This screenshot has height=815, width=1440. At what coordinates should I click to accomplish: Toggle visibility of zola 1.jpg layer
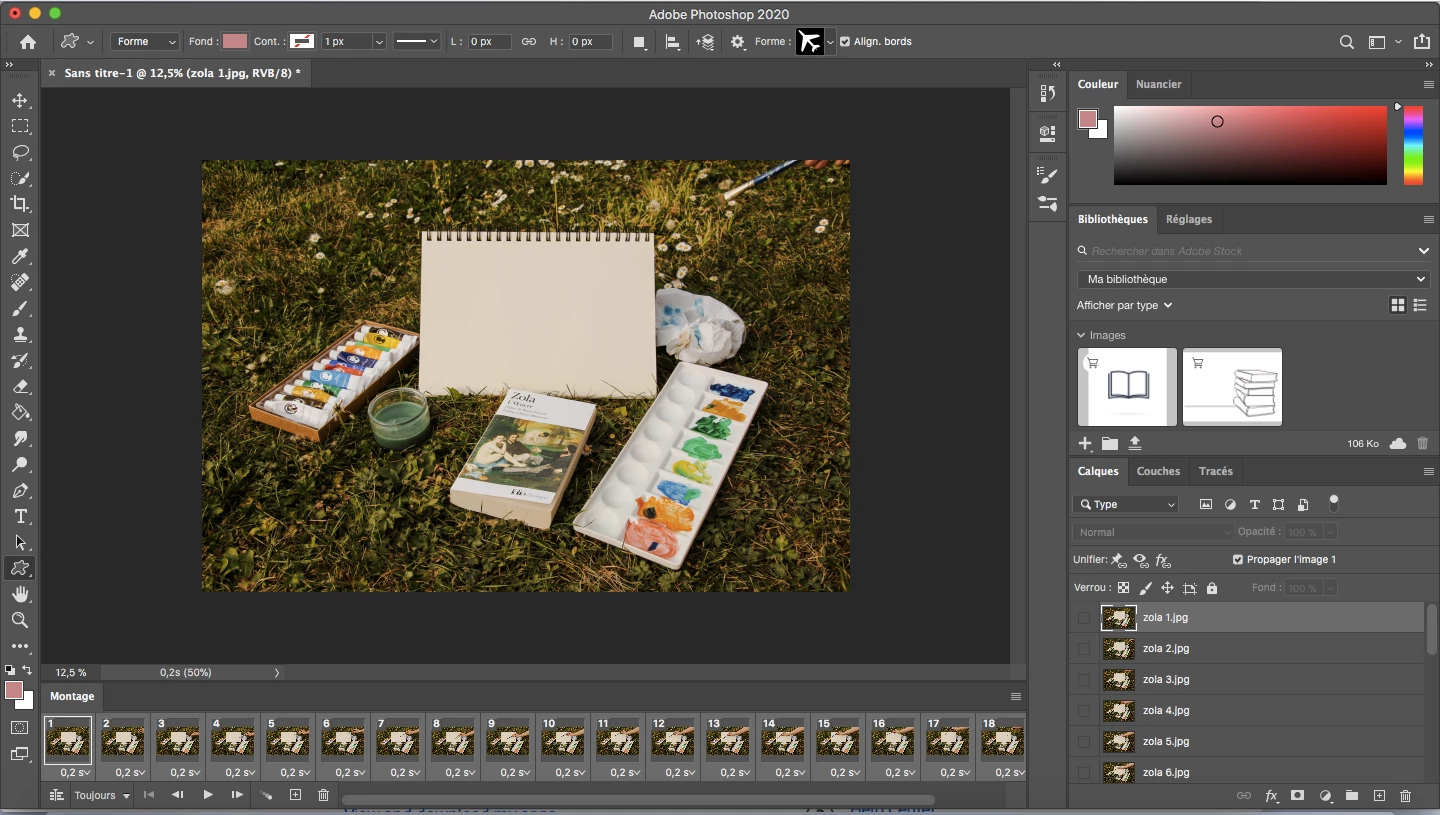click(x=1084, y=618)
